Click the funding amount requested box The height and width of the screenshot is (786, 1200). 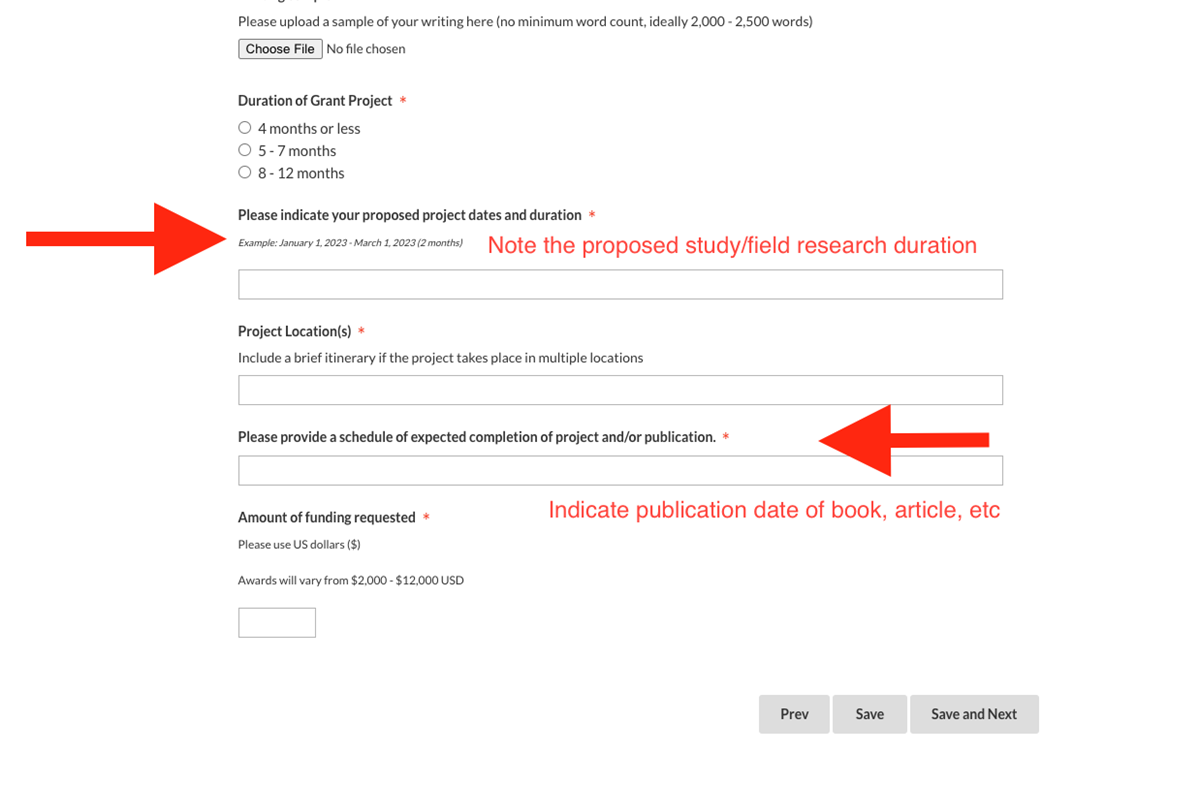tap(277, 622)
